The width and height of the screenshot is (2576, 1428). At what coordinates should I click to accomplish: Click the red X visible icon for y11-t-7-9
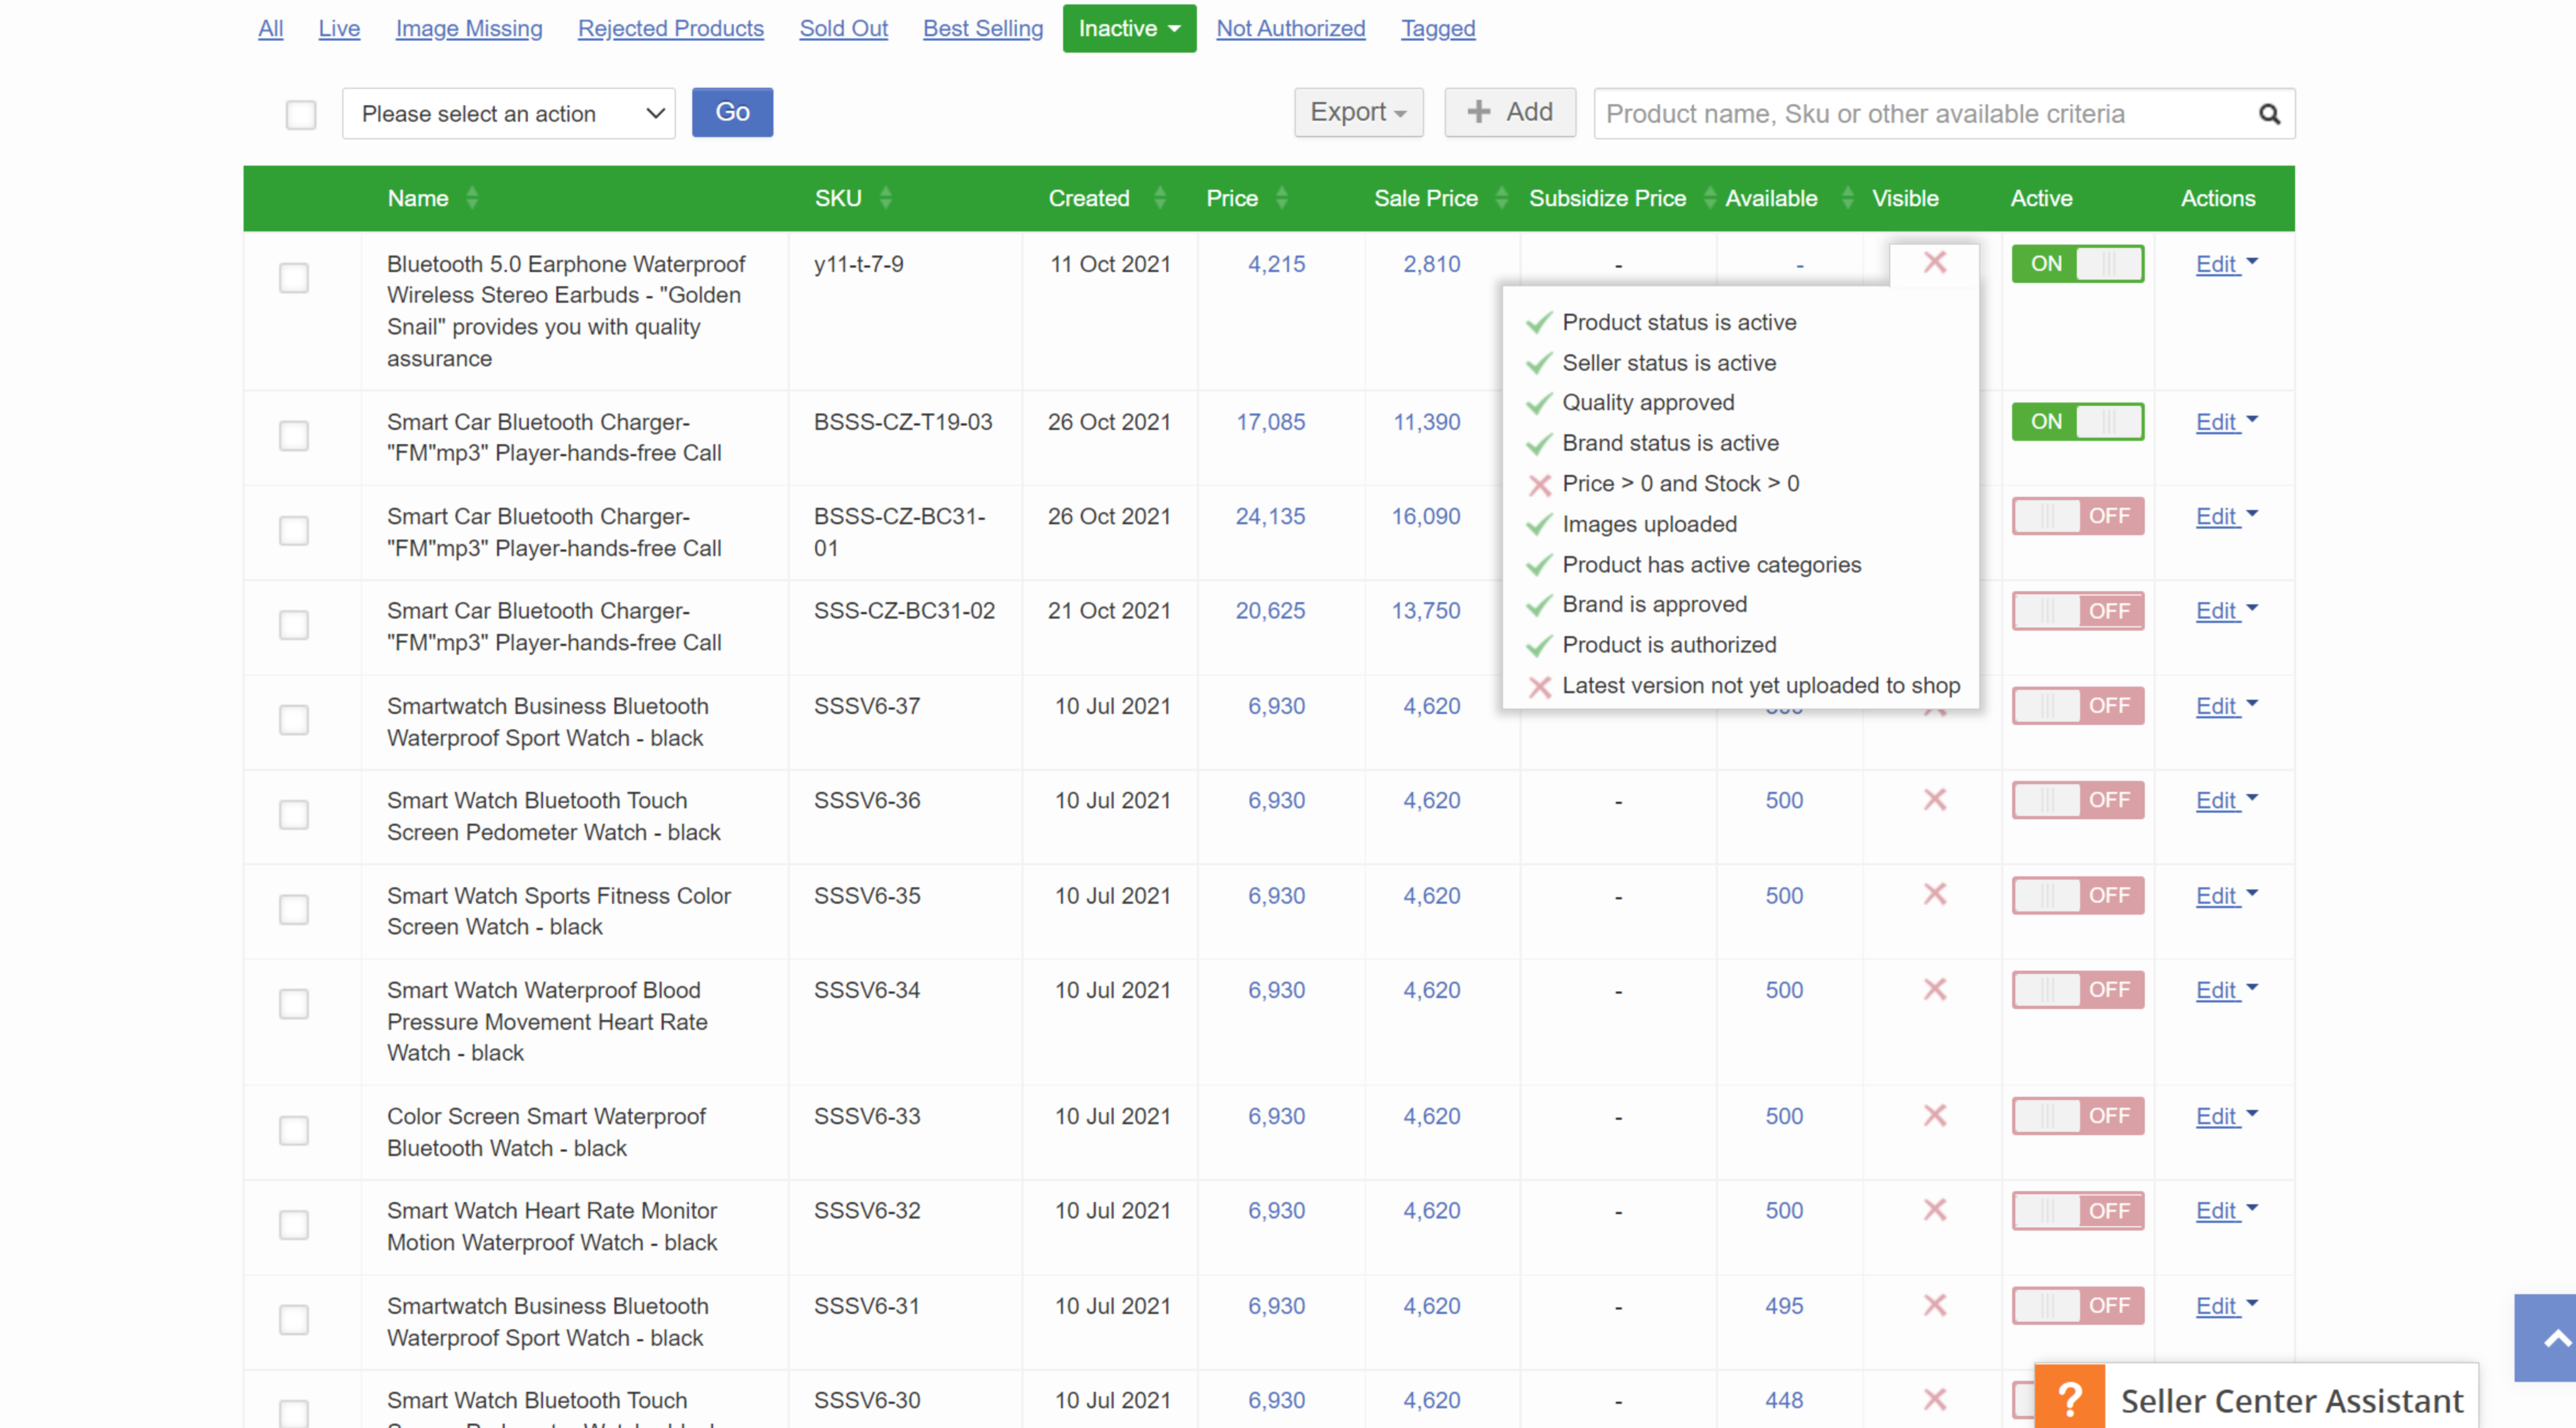(x=1934, y=263)
